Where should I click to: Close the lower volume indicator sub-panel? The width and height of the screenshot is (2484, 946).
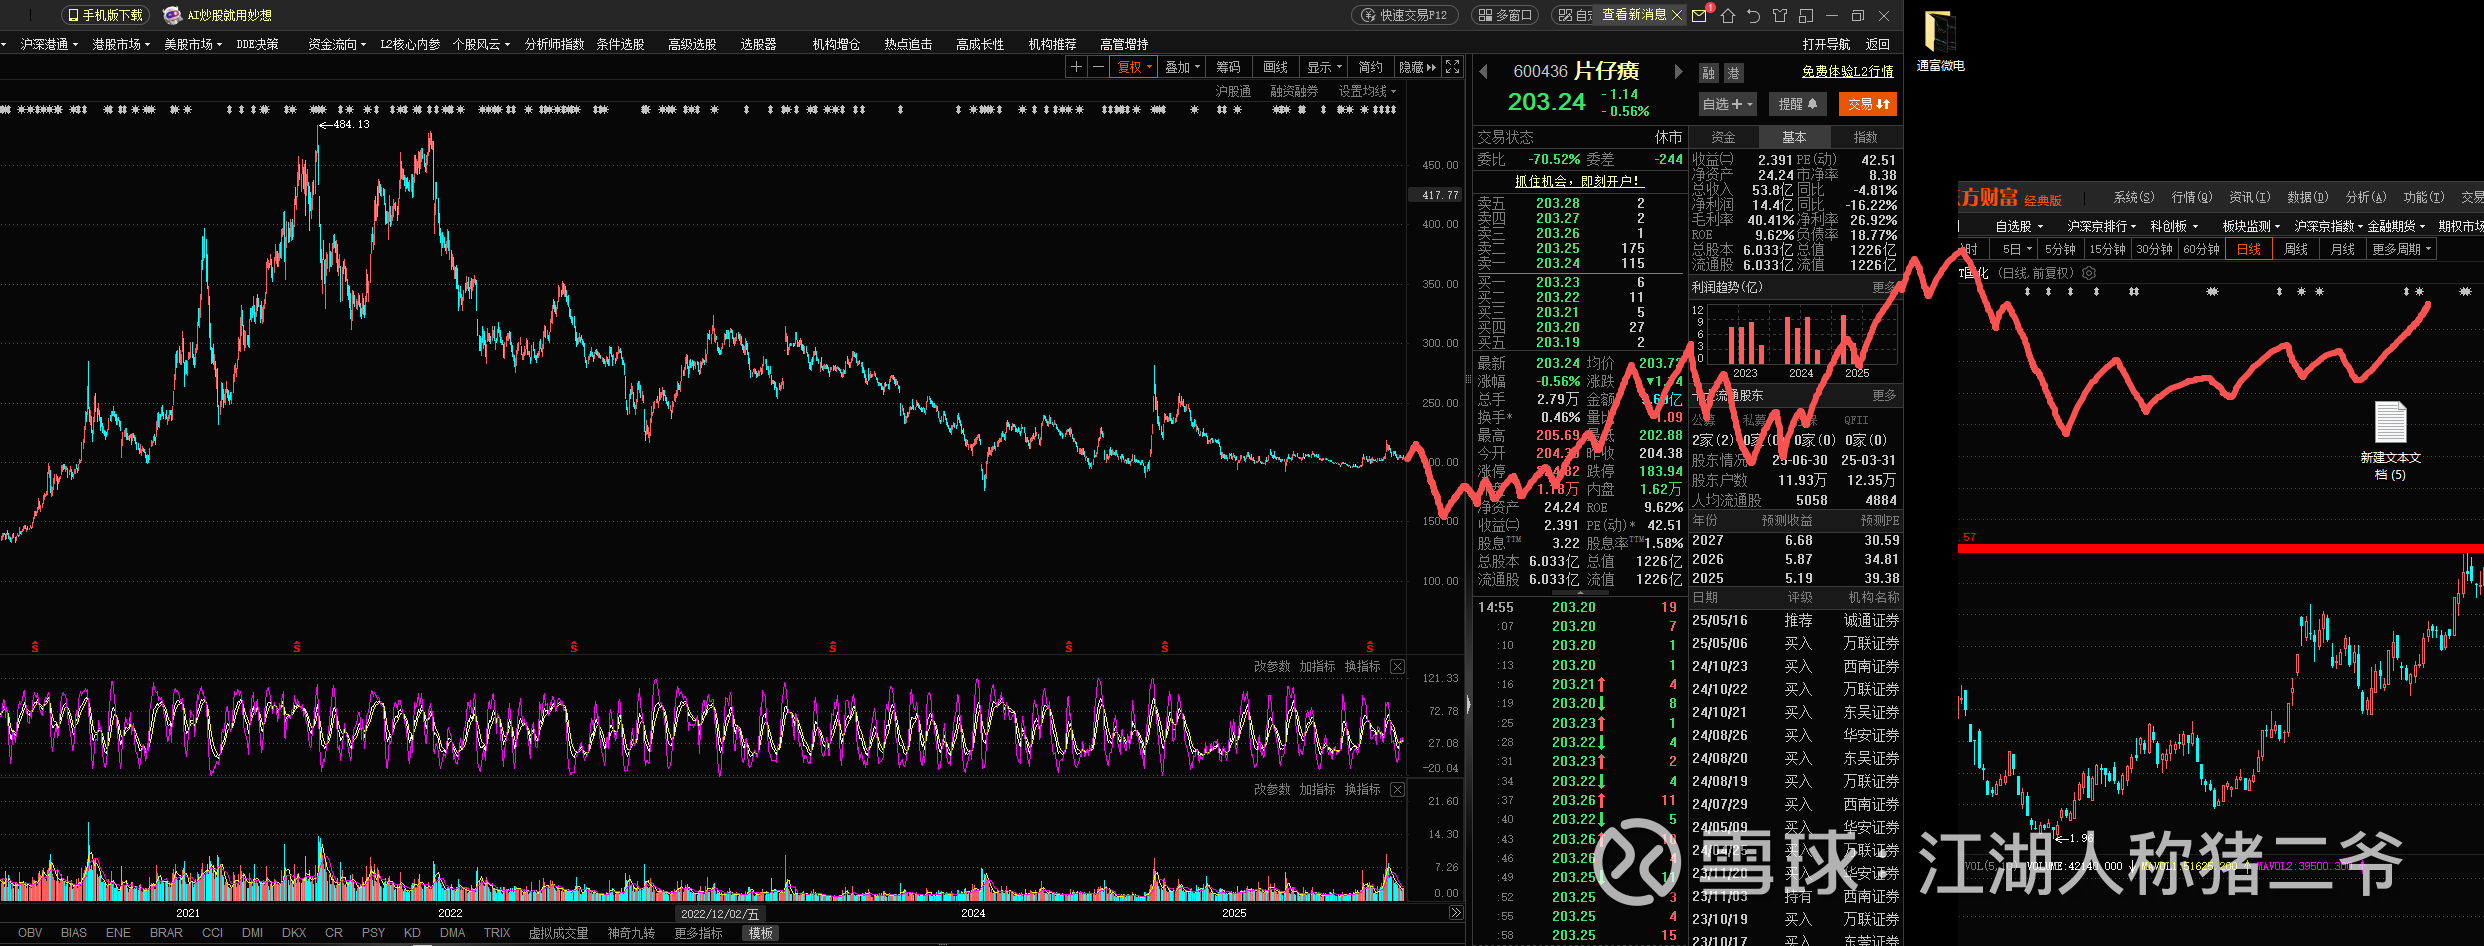click(1397, 790)
